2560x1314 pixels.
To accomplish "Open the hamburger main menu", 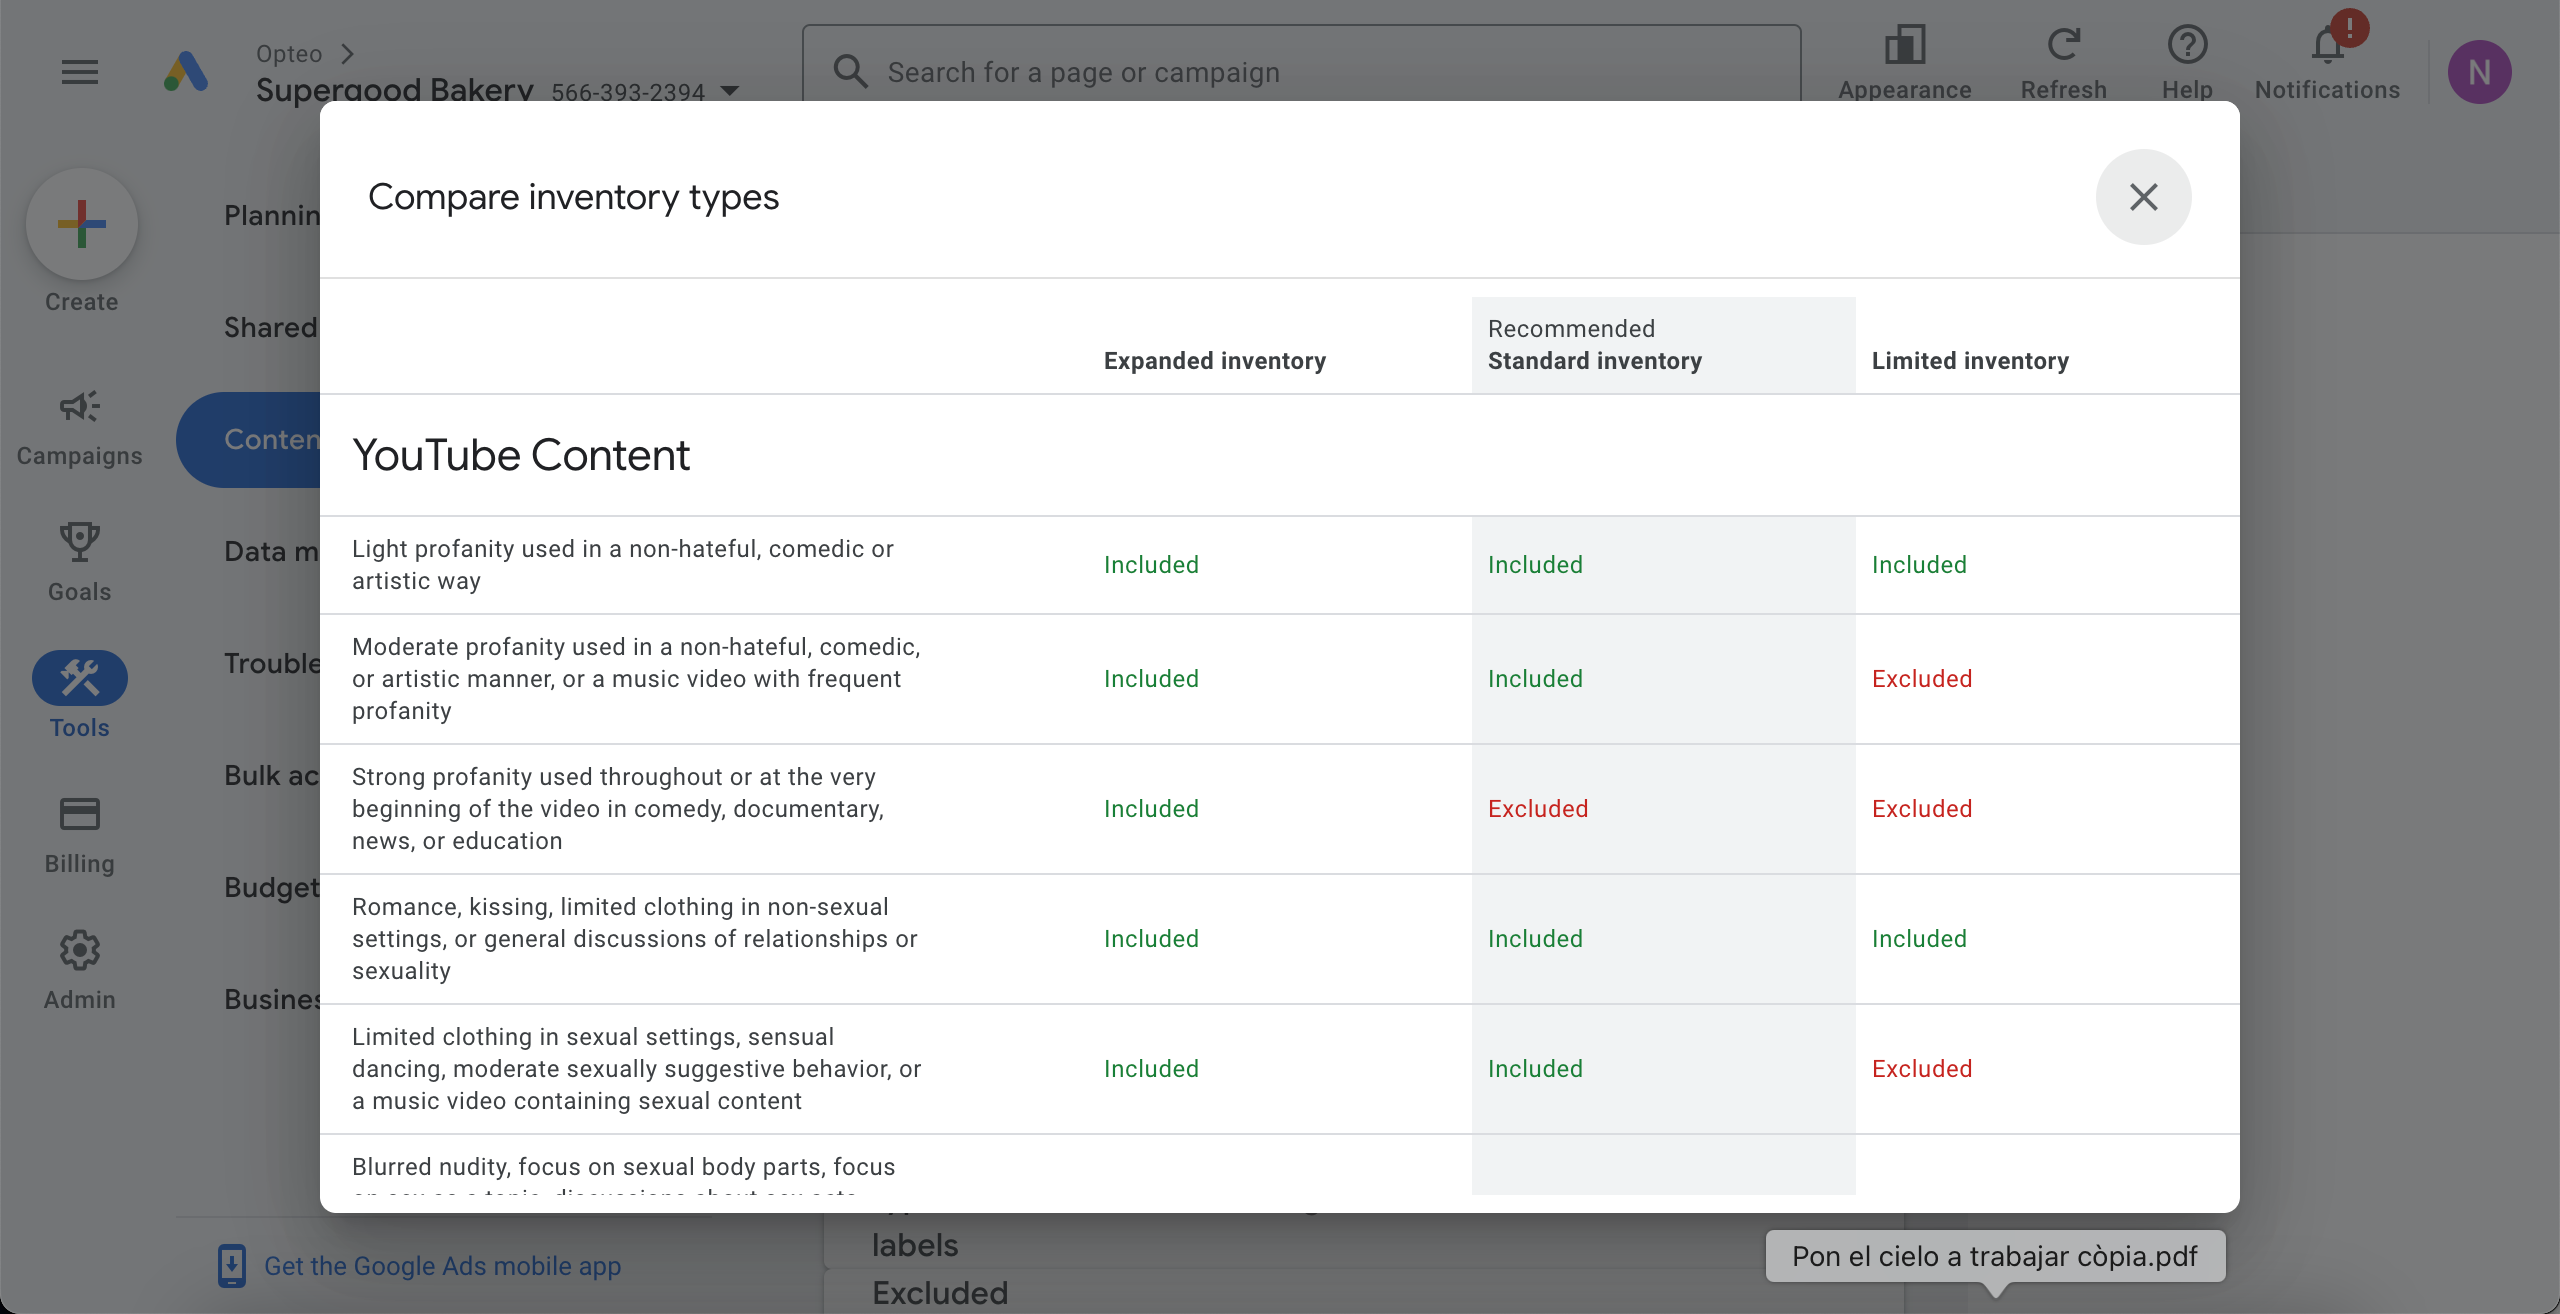I will pyautogui.click(x=80, y=72).
